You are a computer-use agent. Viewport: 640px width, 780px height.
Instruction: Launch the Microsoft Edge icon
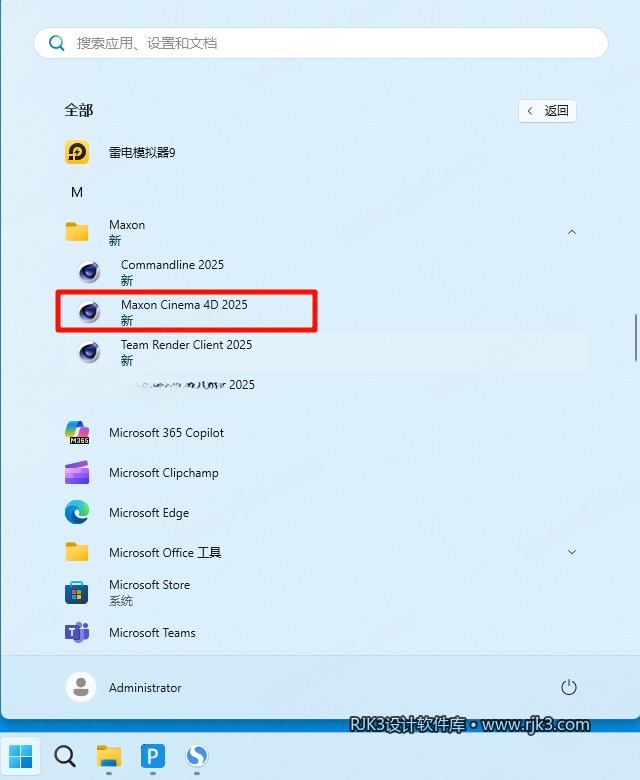(77, 512)
